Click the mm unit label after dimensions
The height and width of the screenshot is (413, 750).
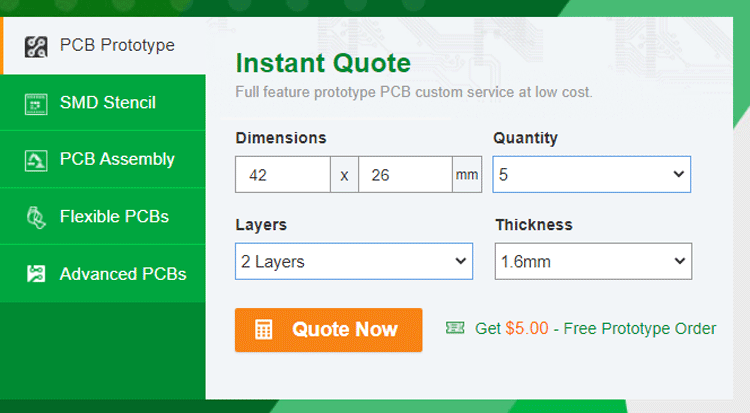[x=467, y=175]
